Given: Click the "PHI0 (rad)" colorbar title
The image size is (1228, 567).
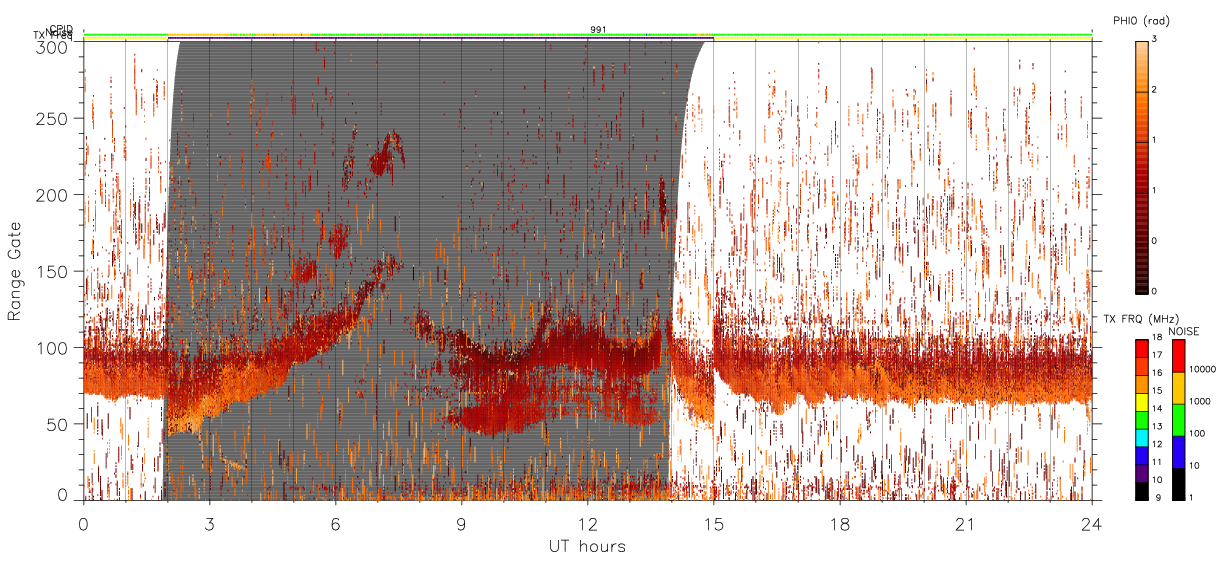Looking at the screenshot, I should (x=1141, y=20).
